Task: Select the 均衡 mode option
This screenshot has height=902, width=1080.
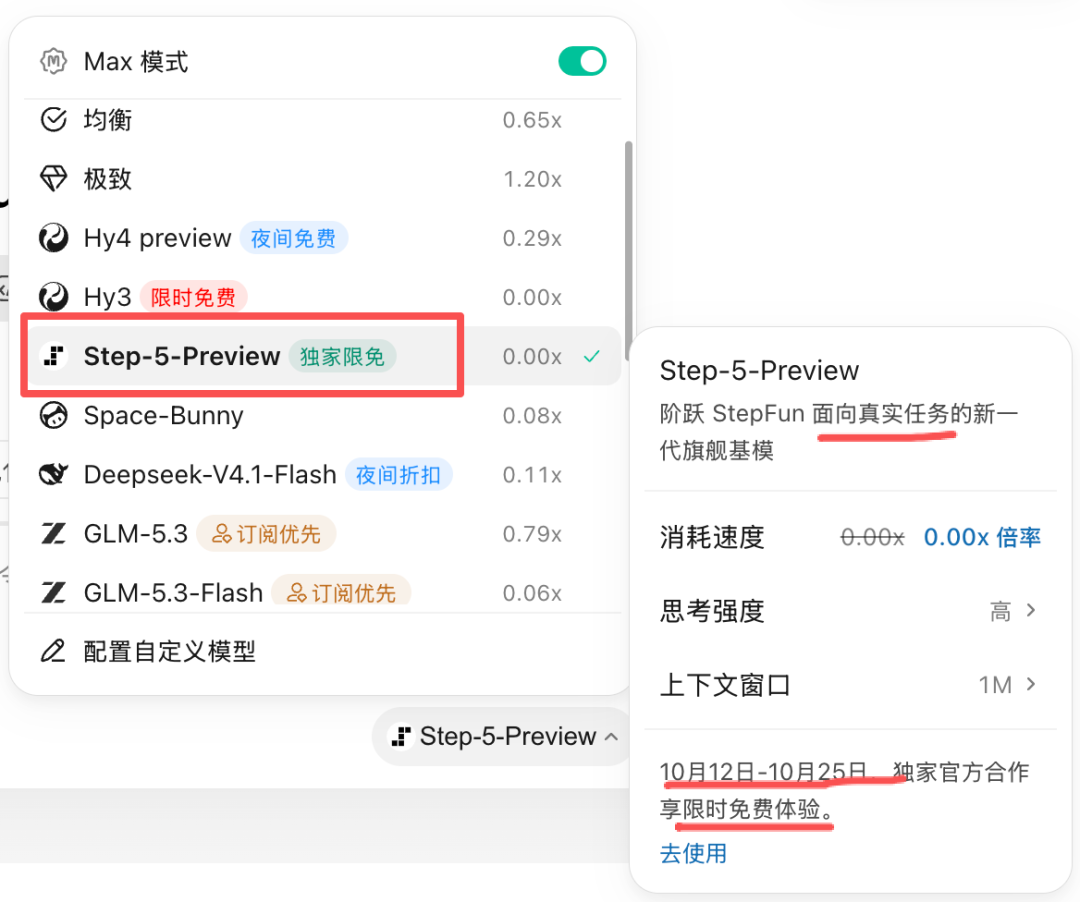Action: [x=322, y=120]
